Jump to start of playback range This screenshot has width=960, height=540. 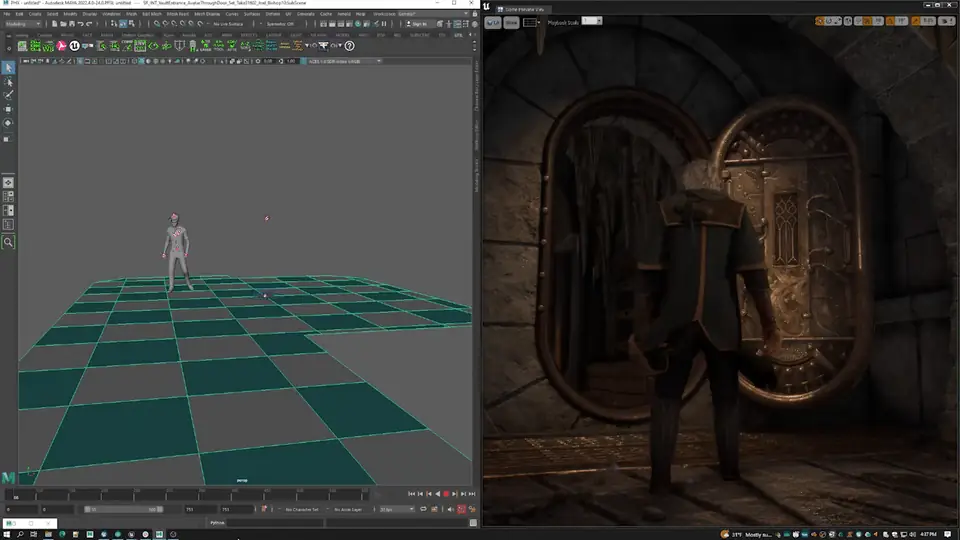click(x=411, y=493)
